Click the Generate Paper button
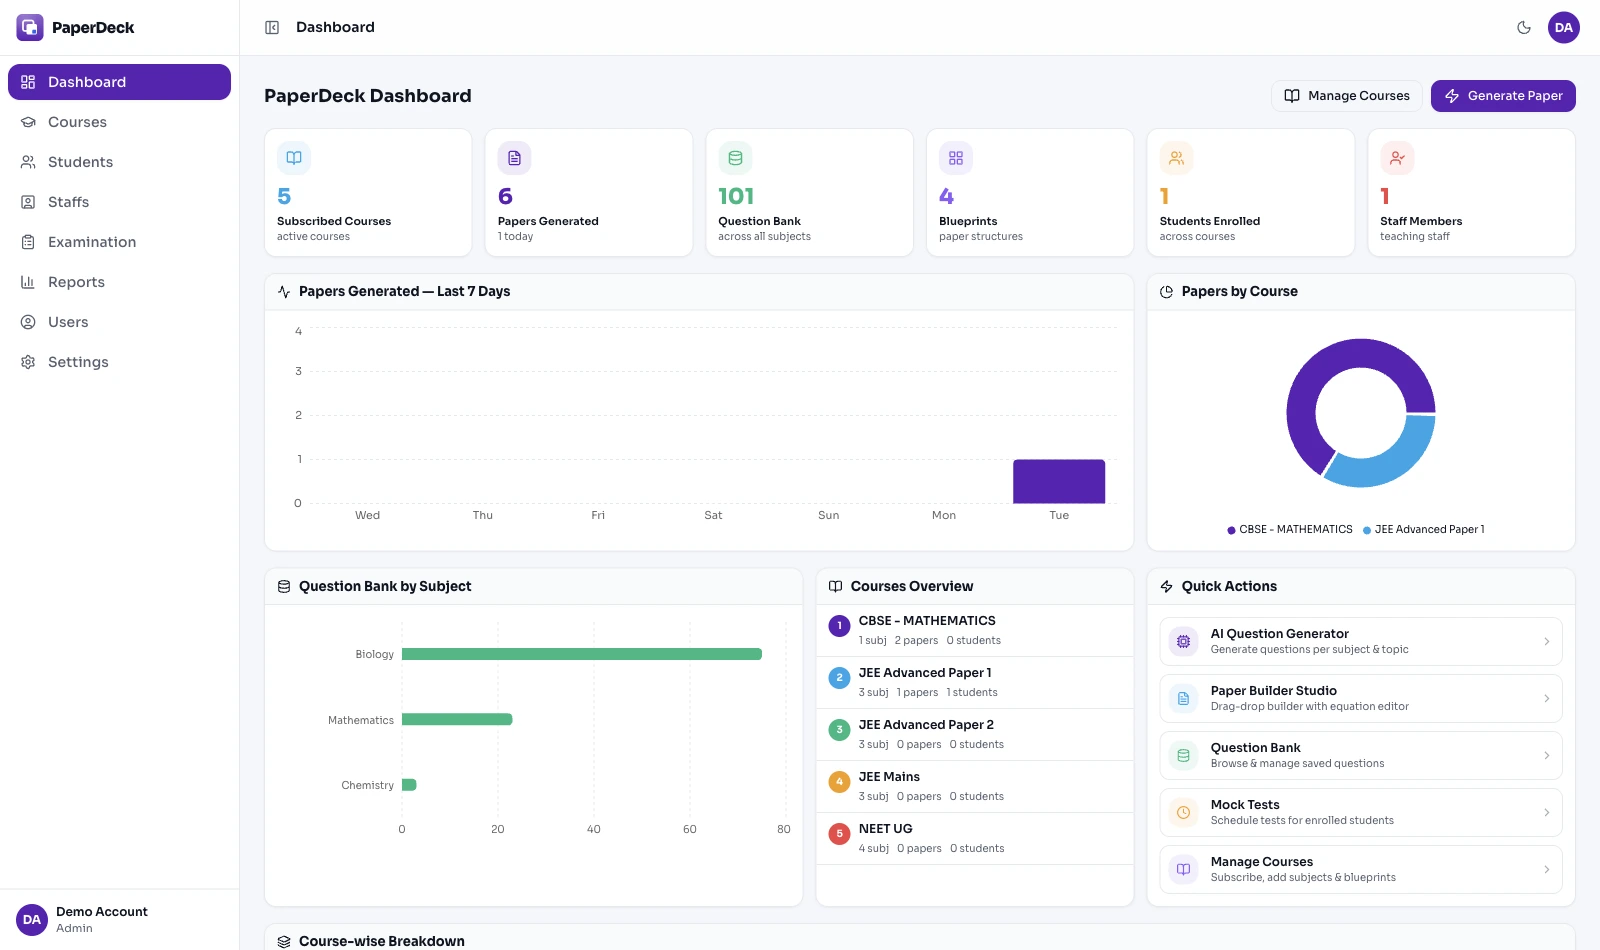Viewport: 1600px width, 950px height. tap(1503, 96)
